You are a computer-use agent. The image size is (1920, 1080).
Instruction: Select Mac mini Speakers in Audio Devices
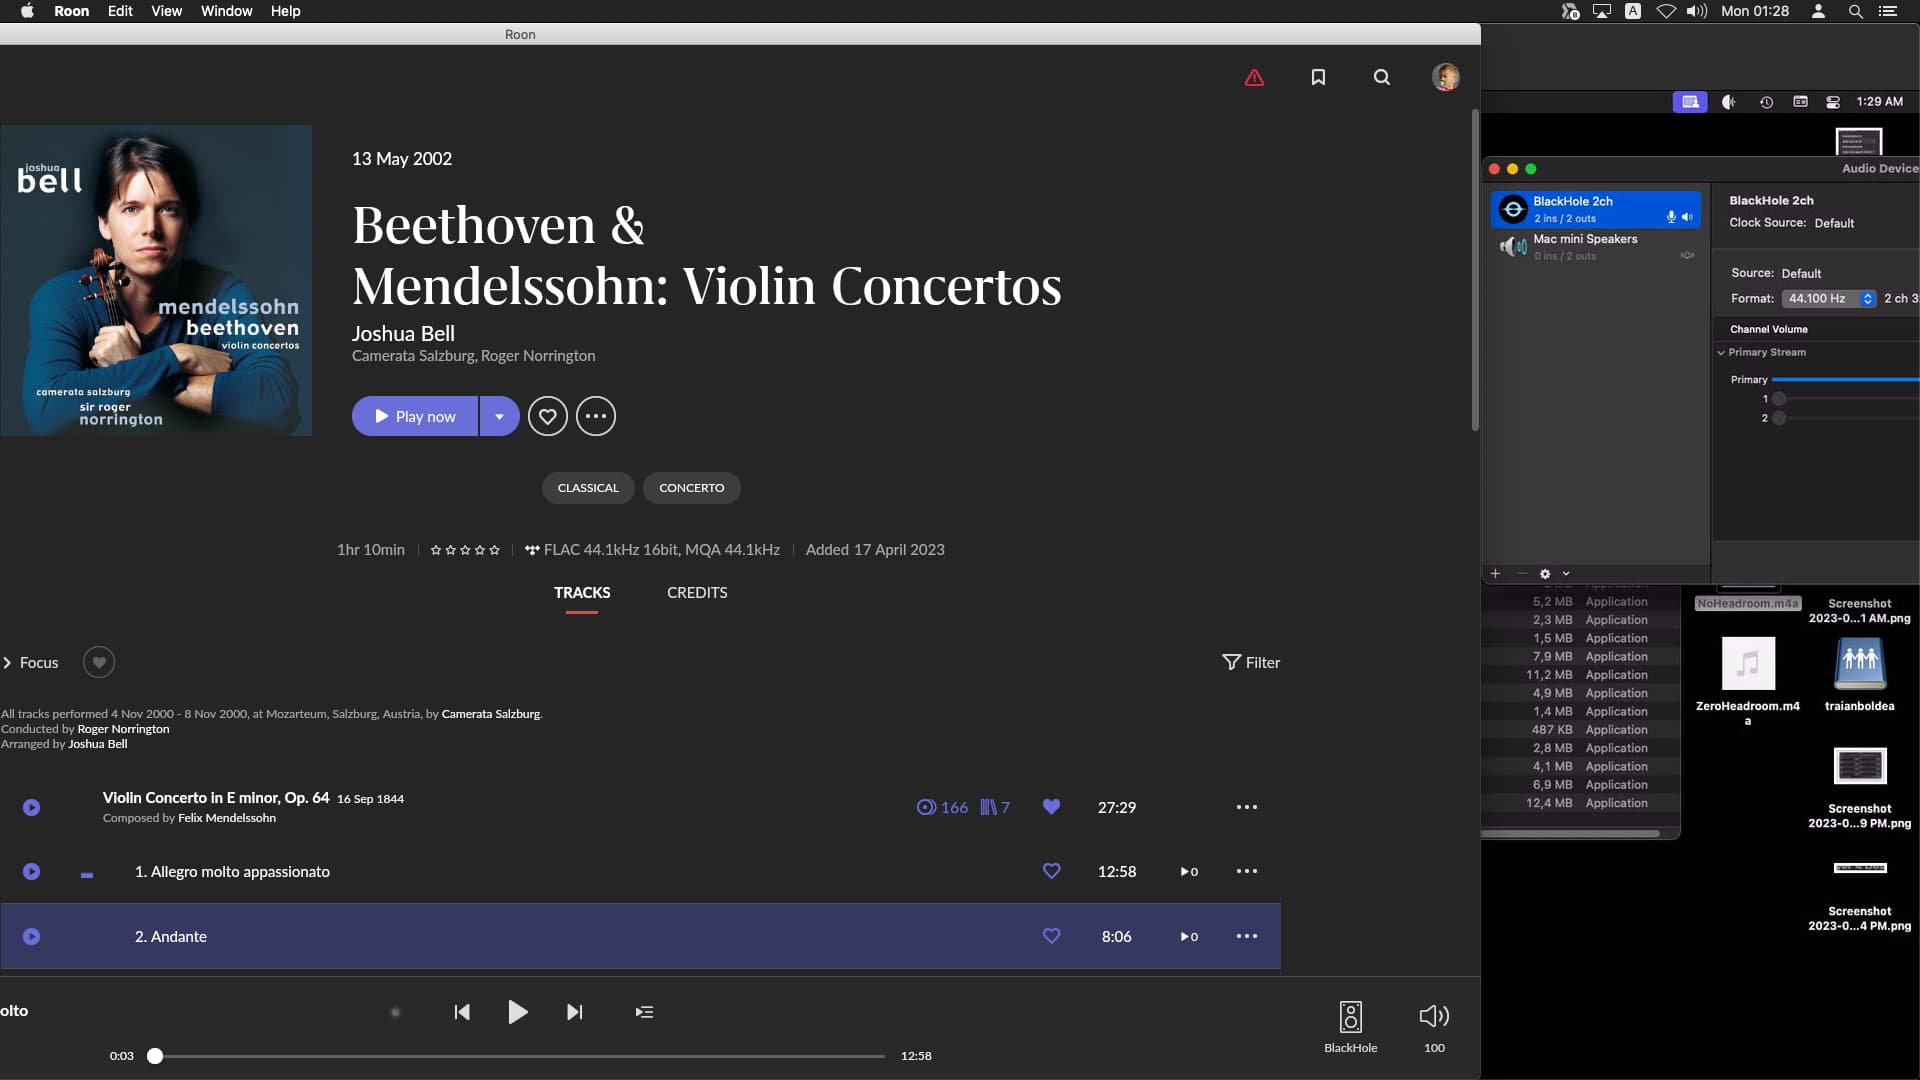[1596, 247]
